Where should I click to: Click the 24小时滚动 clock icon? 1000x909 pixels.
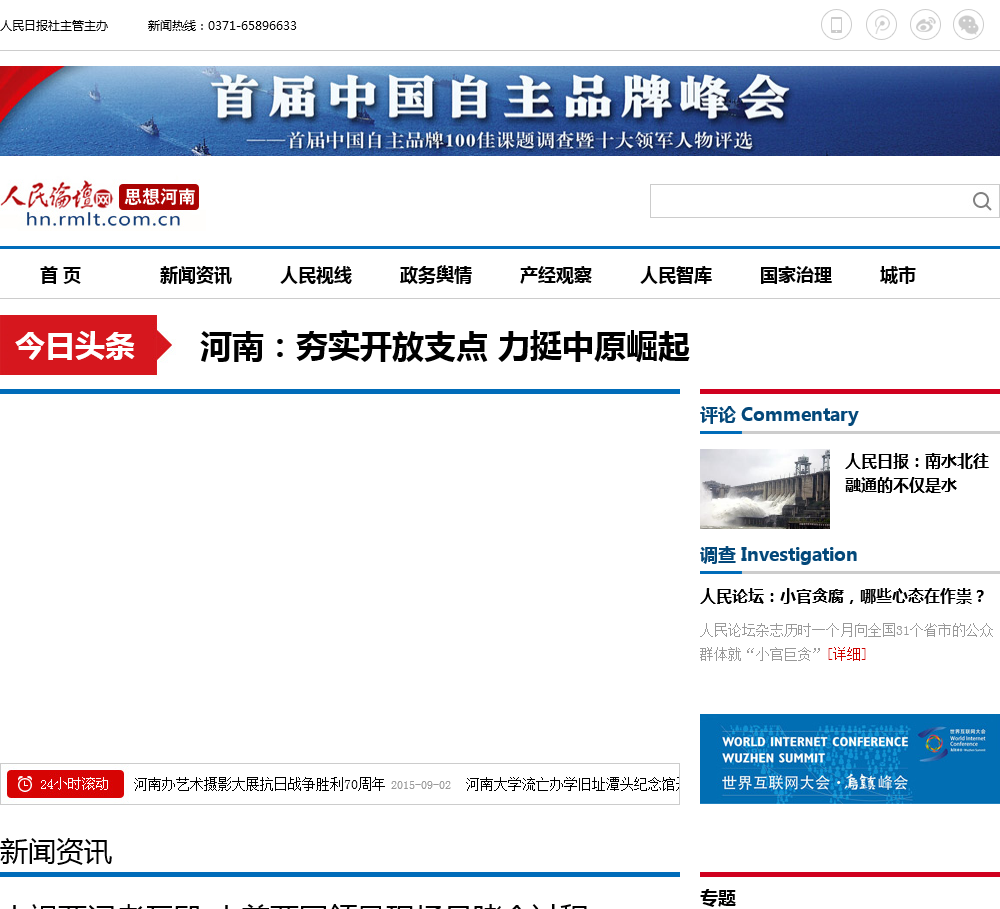[25, 784]
